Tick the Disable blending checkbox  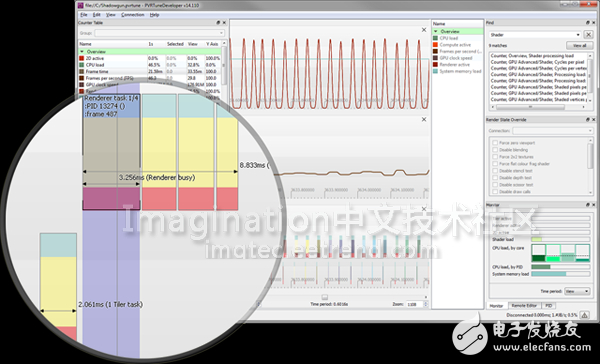point(495,150)
